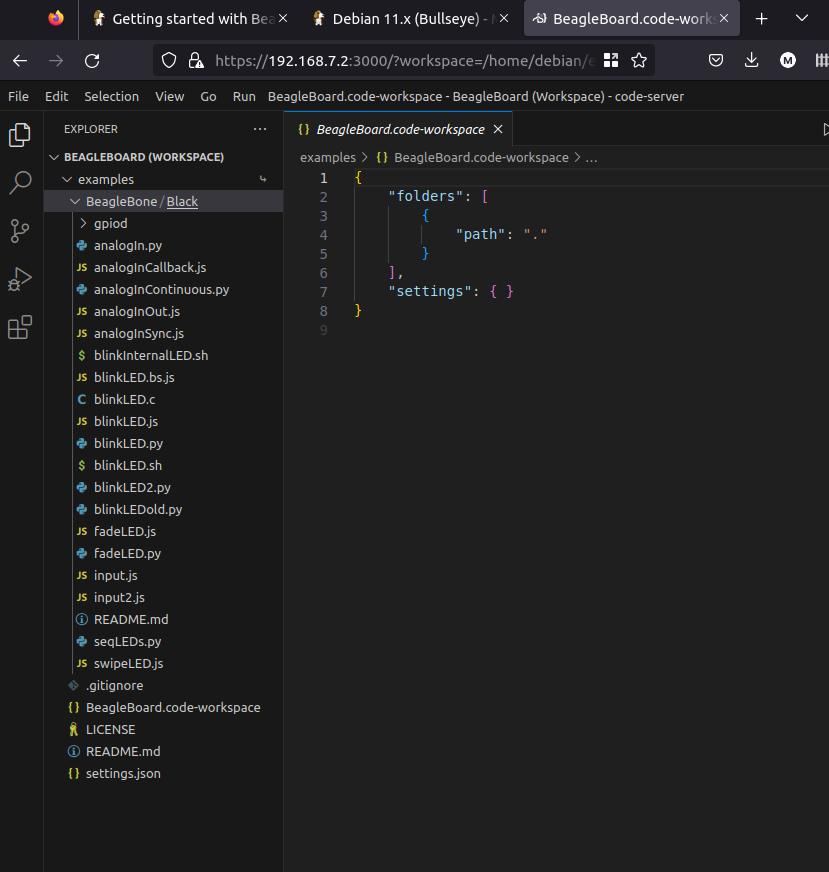
Task: Click the QR grid icon in address bar
Action: tap(611, 60)
